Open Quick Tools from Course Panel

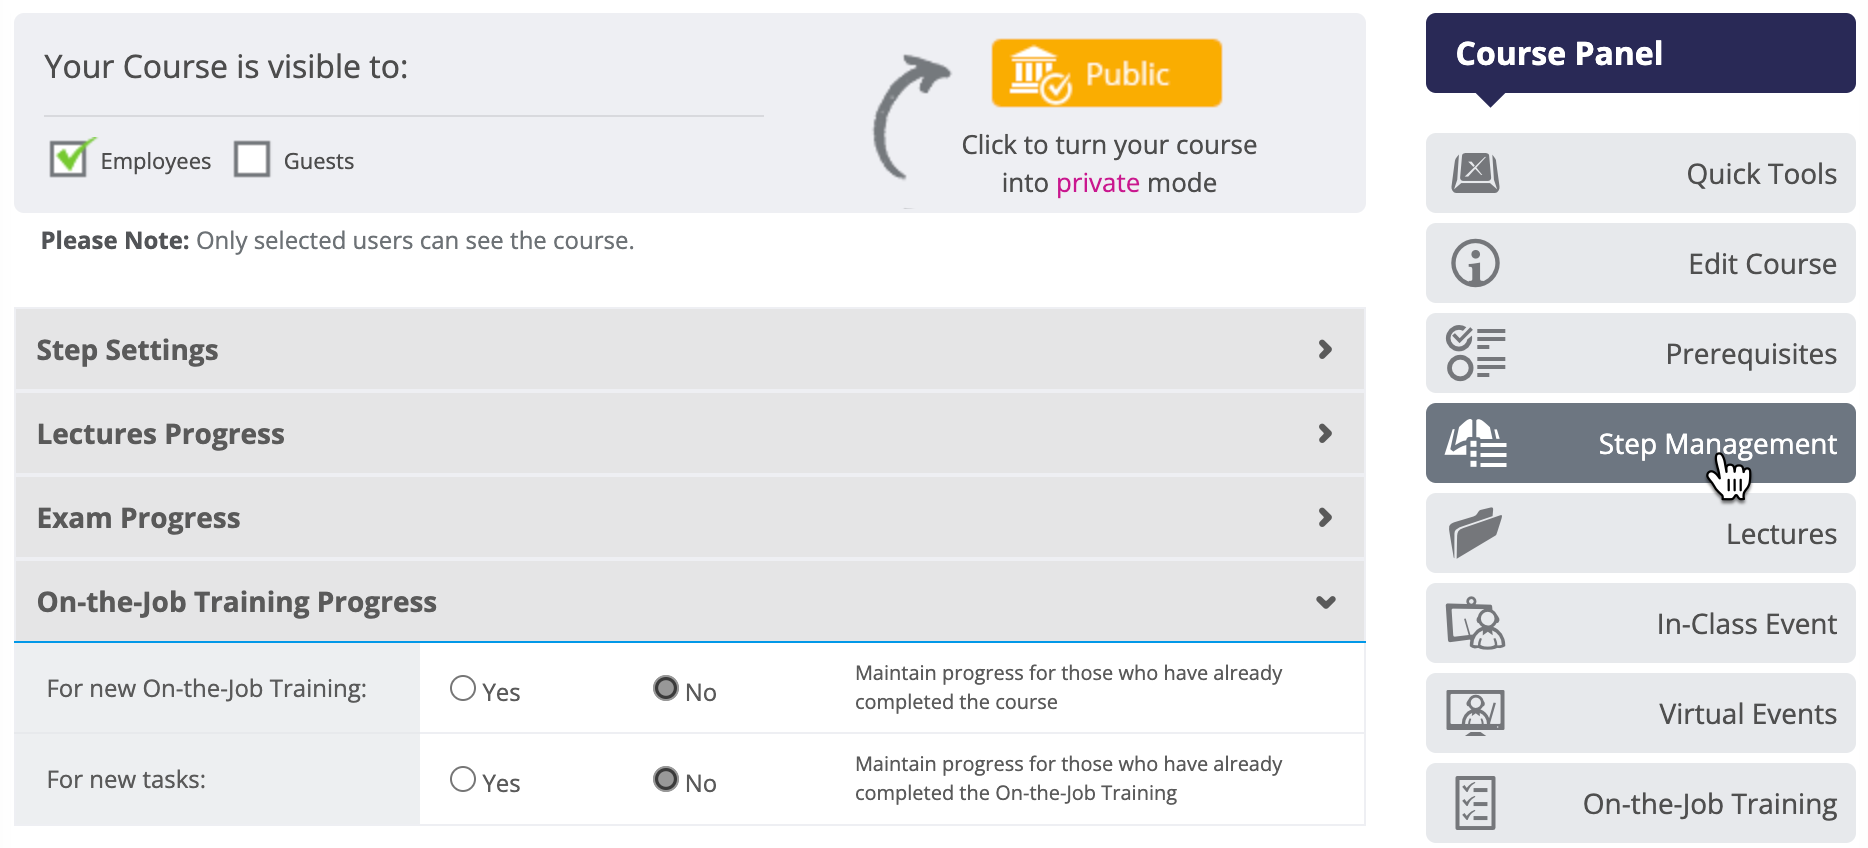click(x=1640, y=173)
